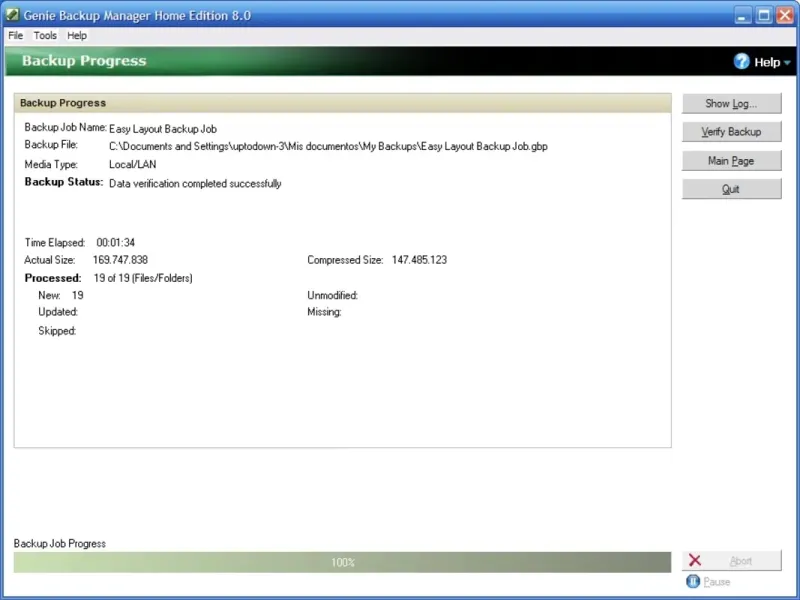Open the File menu
Image resolution: width=800 pixels, height=600 pixels.
click(15, 36)
